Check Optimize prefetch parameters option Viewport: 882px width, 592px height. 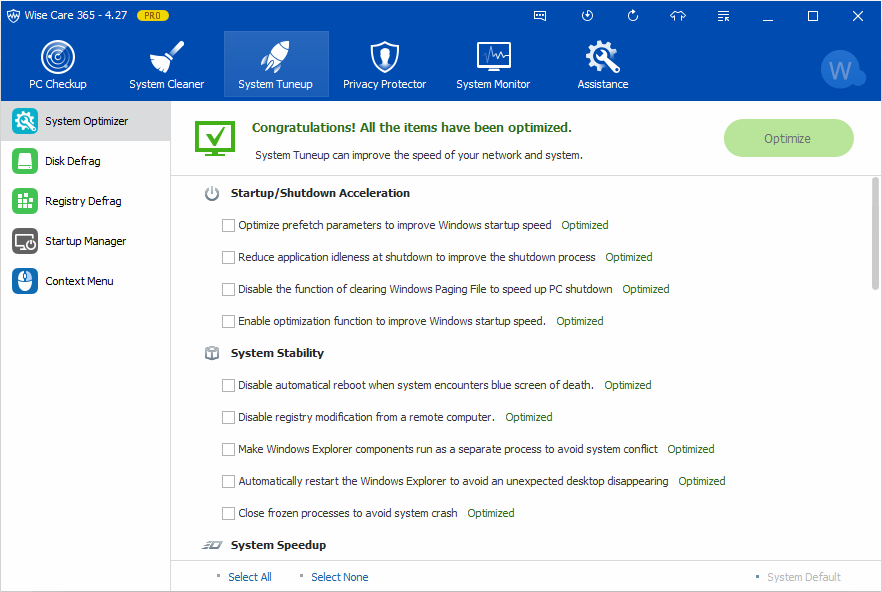[228, 226]
